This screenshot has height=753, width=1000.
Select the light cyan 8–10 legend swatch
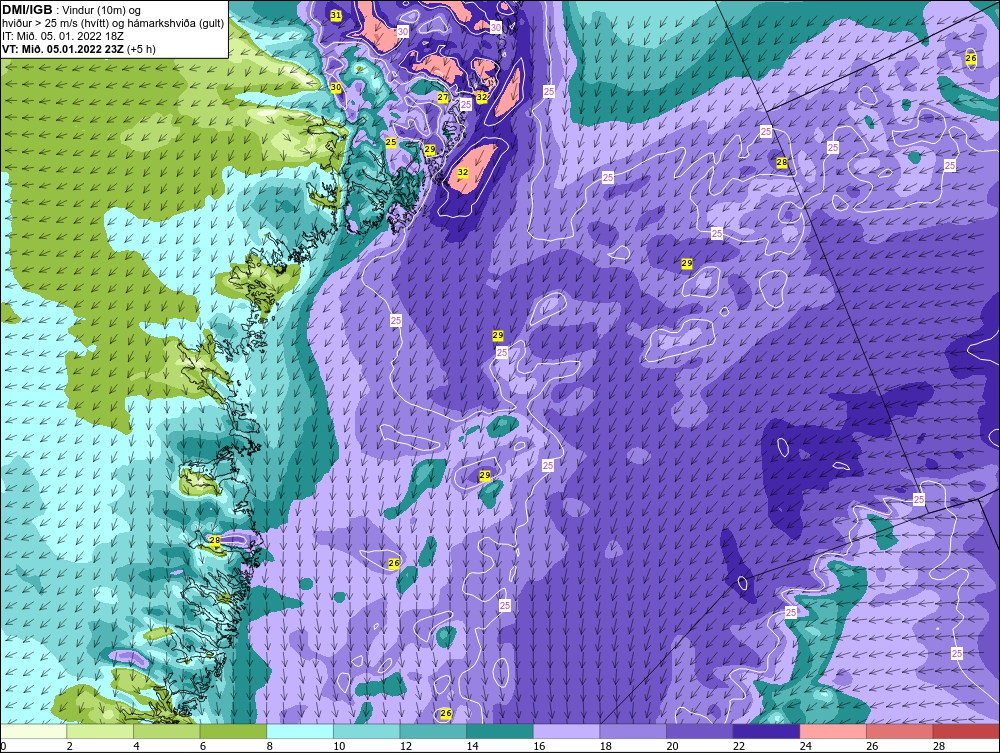pos(300,731)
